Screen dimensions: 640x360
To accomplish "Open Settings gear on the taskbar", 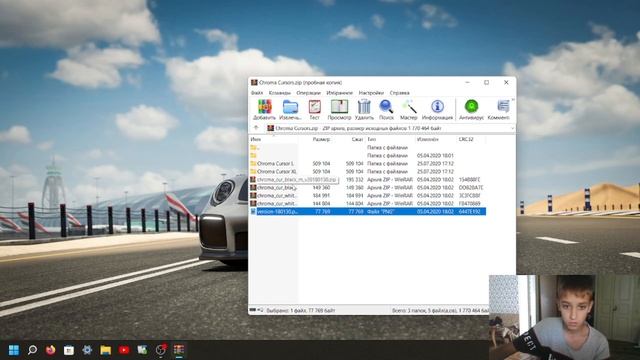I will point(87,350).
